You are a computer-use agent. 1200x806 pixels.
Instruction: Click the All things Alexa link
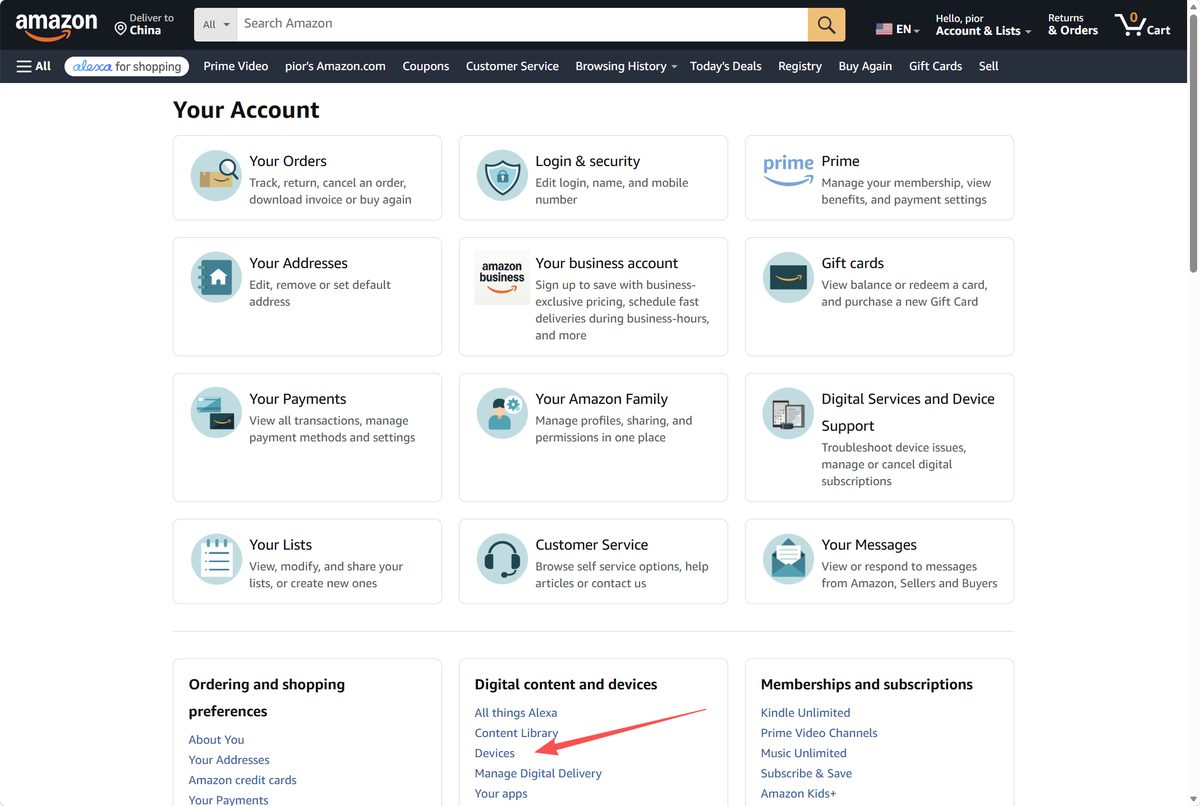coord(516,713)
